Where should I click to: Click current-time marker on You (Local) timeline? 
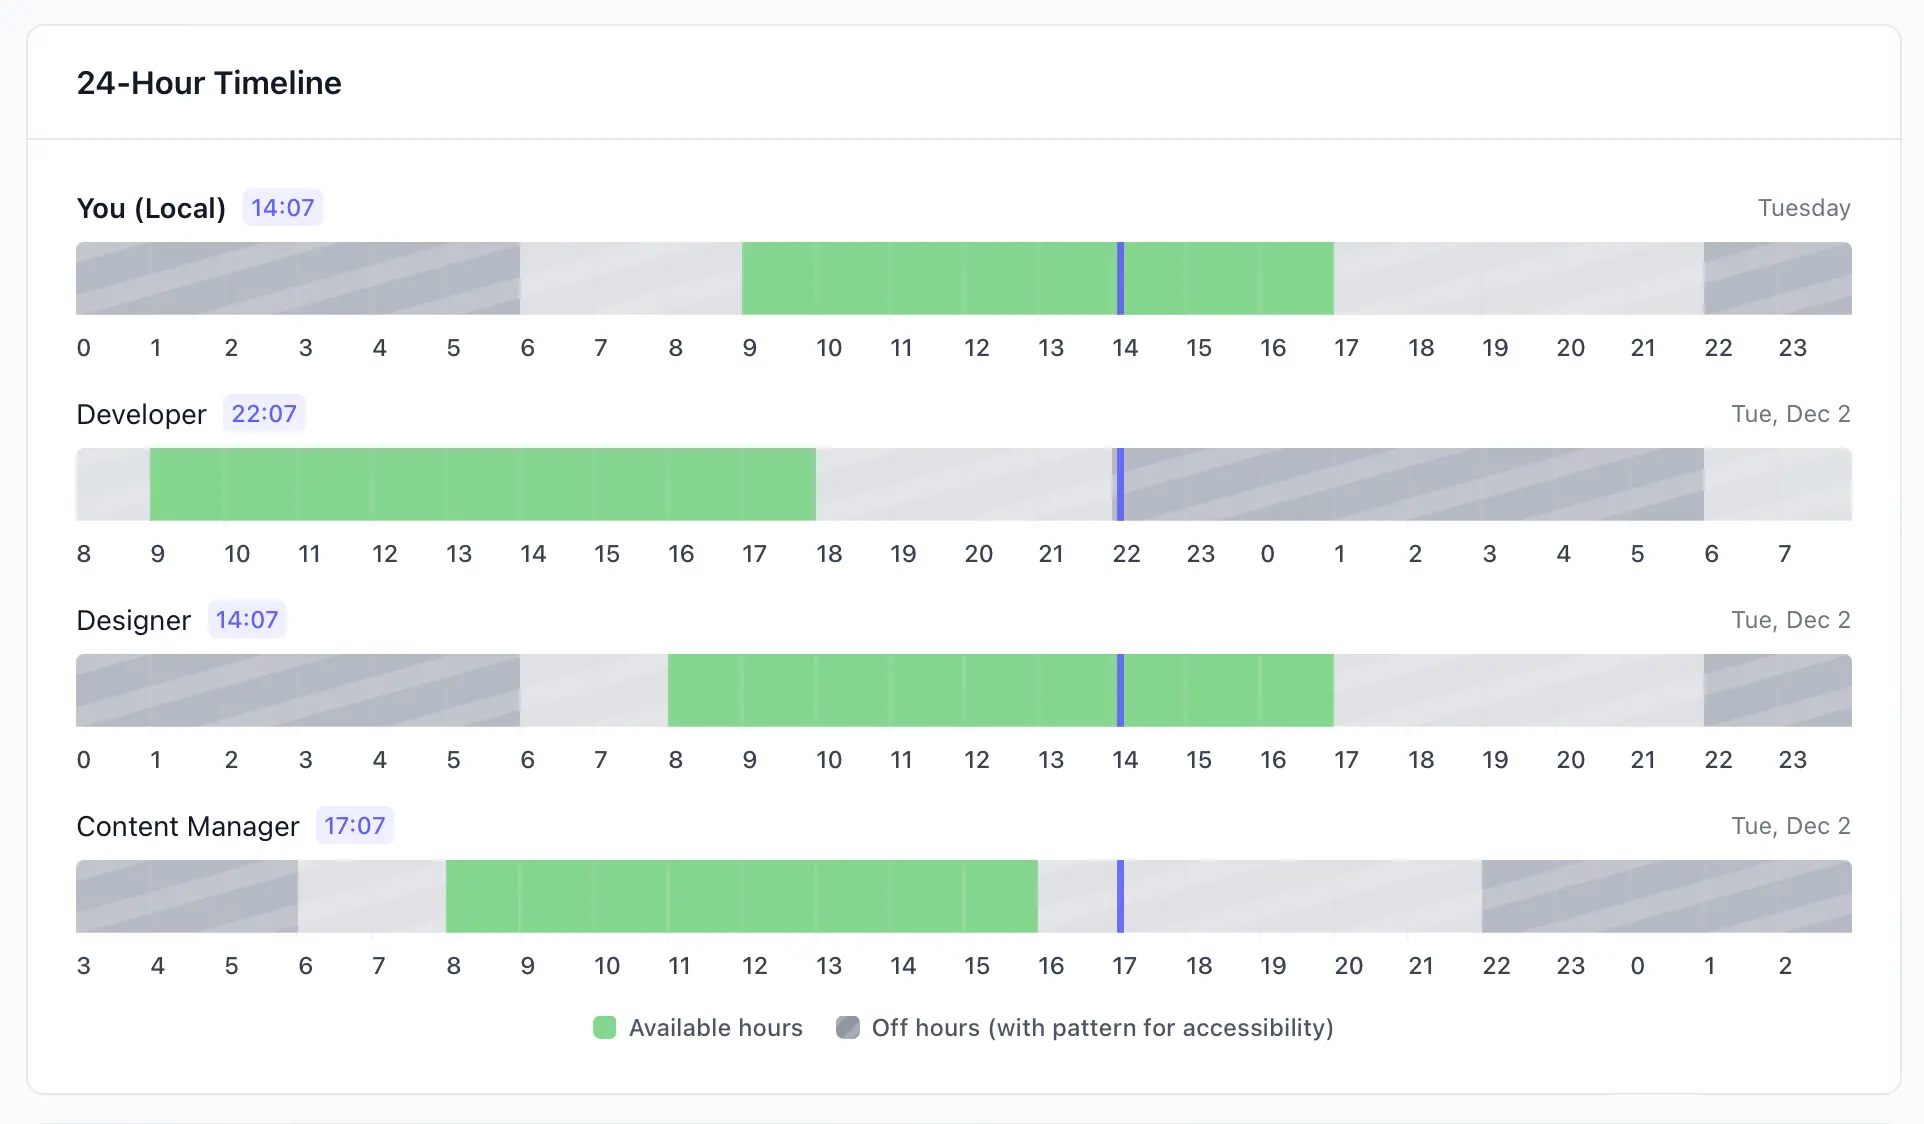(1120, 278)
